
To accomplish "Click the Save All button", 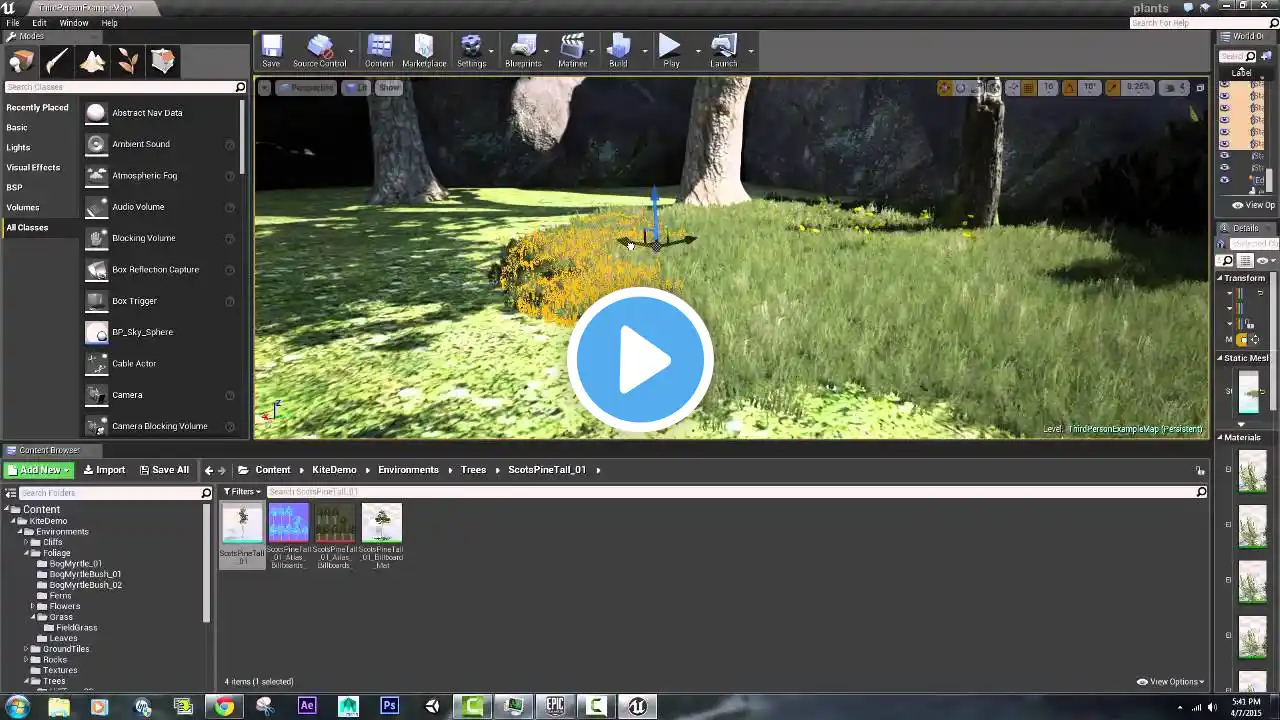I will coord(164,470).
